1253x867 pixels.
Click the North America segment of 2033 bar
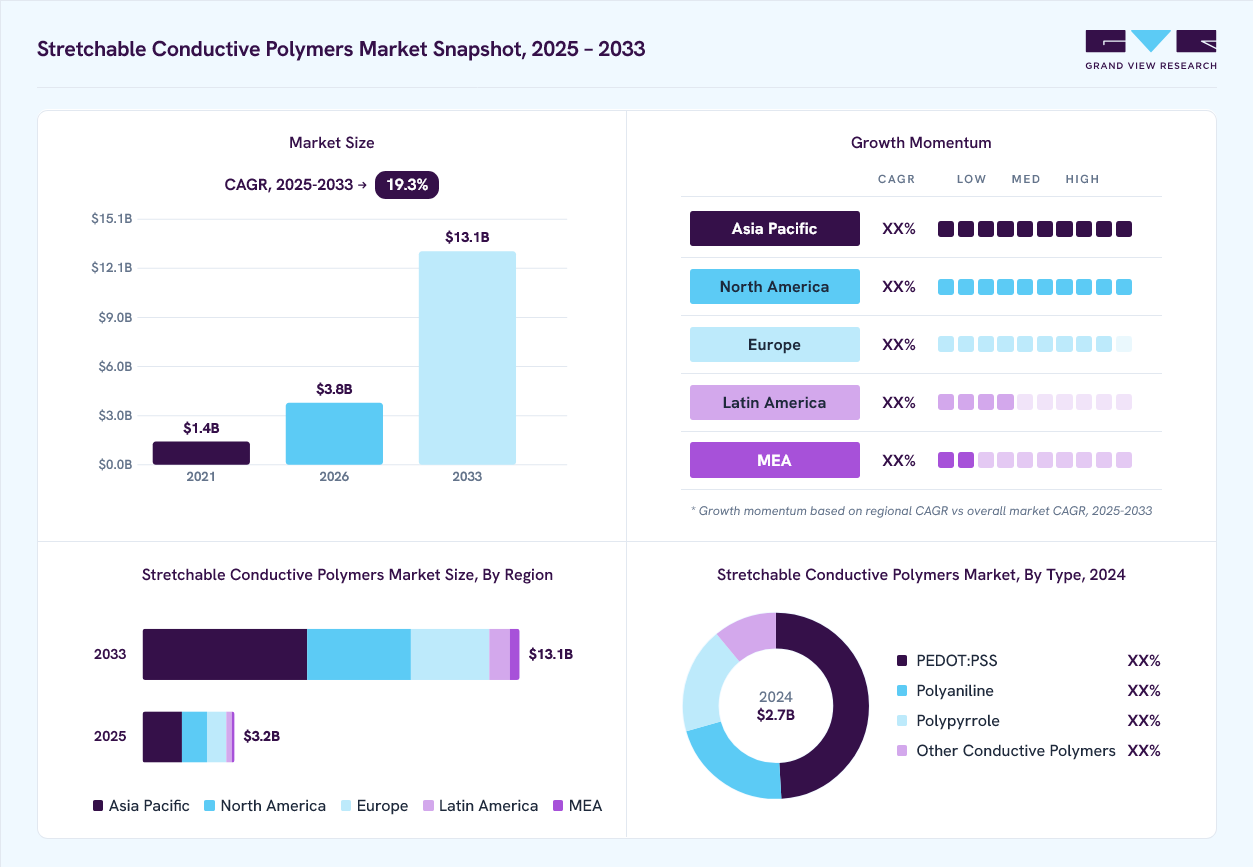tap(359, 654)
